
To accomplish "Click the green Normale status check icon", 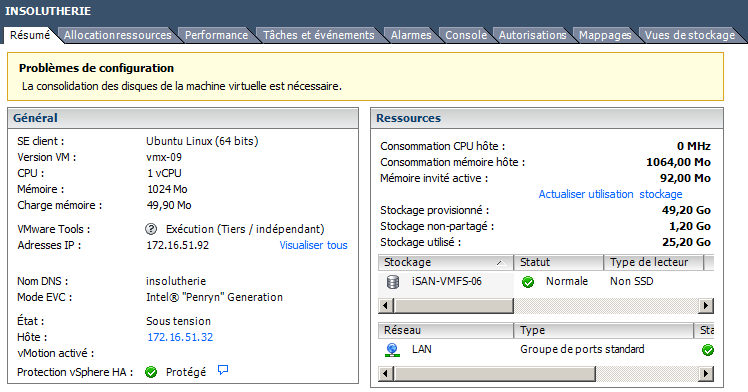I will pos(528,282).
